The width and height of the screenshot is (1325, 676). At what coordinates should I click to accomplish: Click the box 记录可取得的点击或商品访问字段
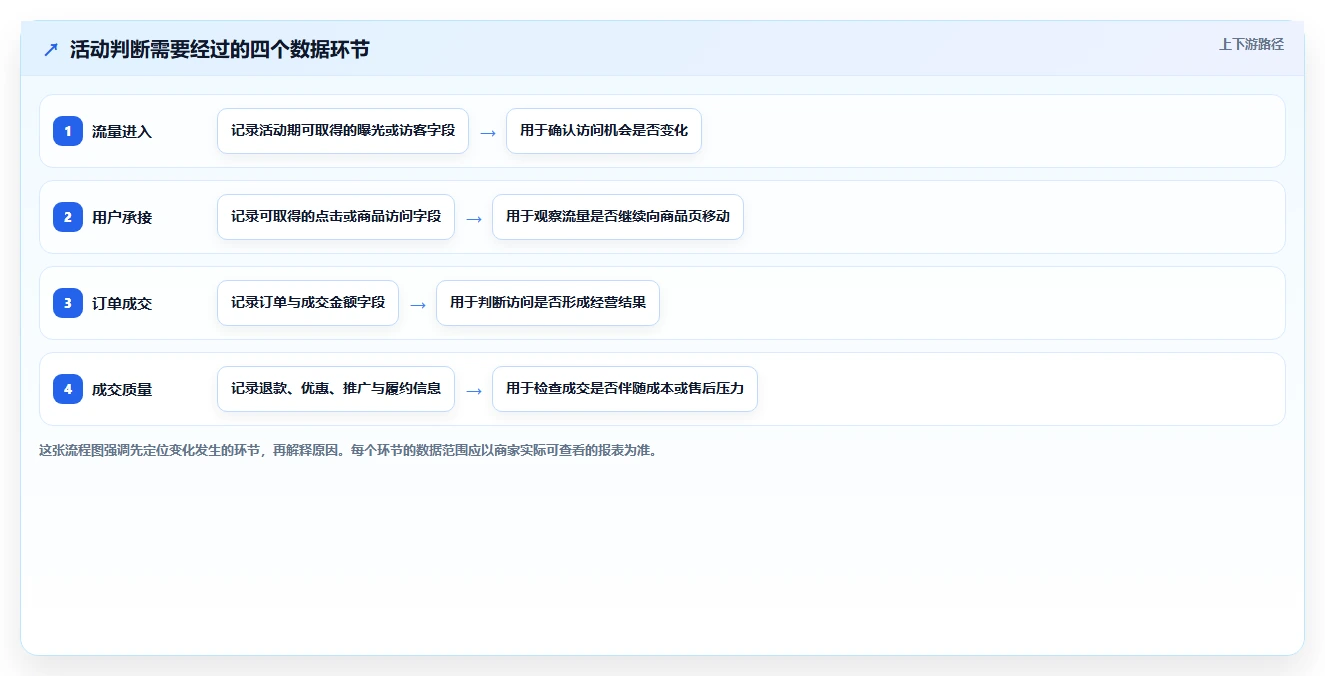tap(336, 217)
